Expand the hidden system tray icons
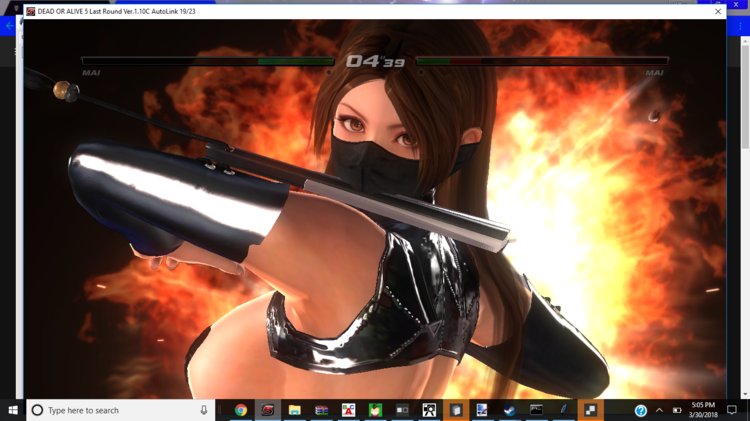 pos(659,410)
